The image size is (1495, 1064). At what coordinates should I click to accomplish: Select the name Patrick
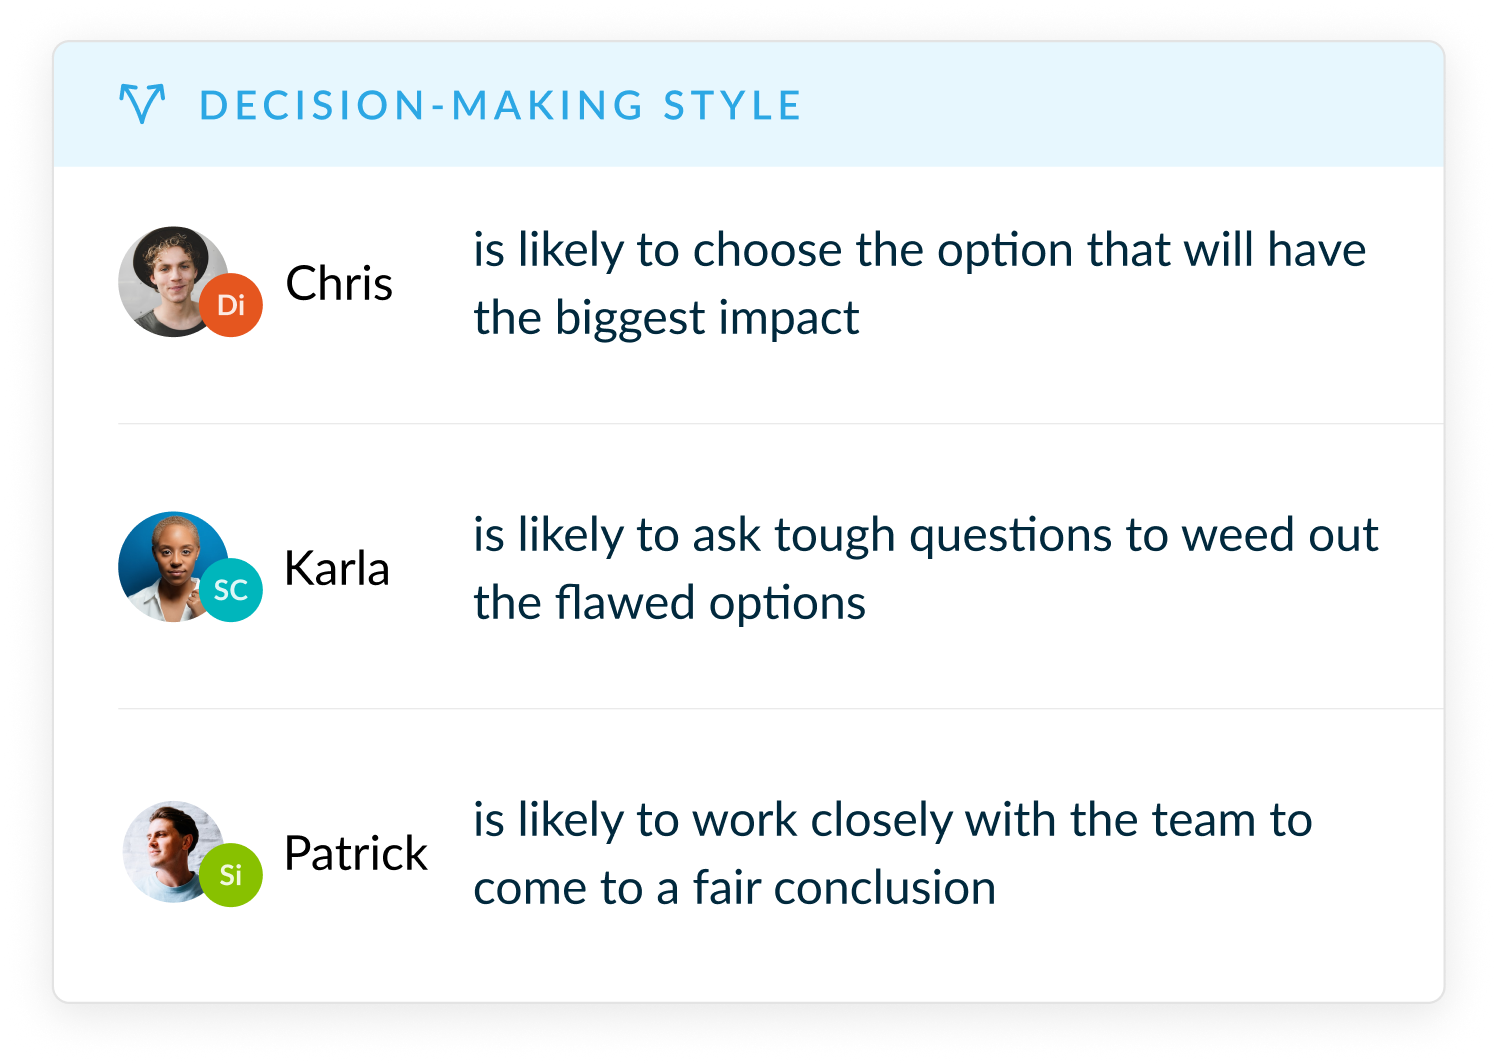pyautogui.click(x=356, y=854)
